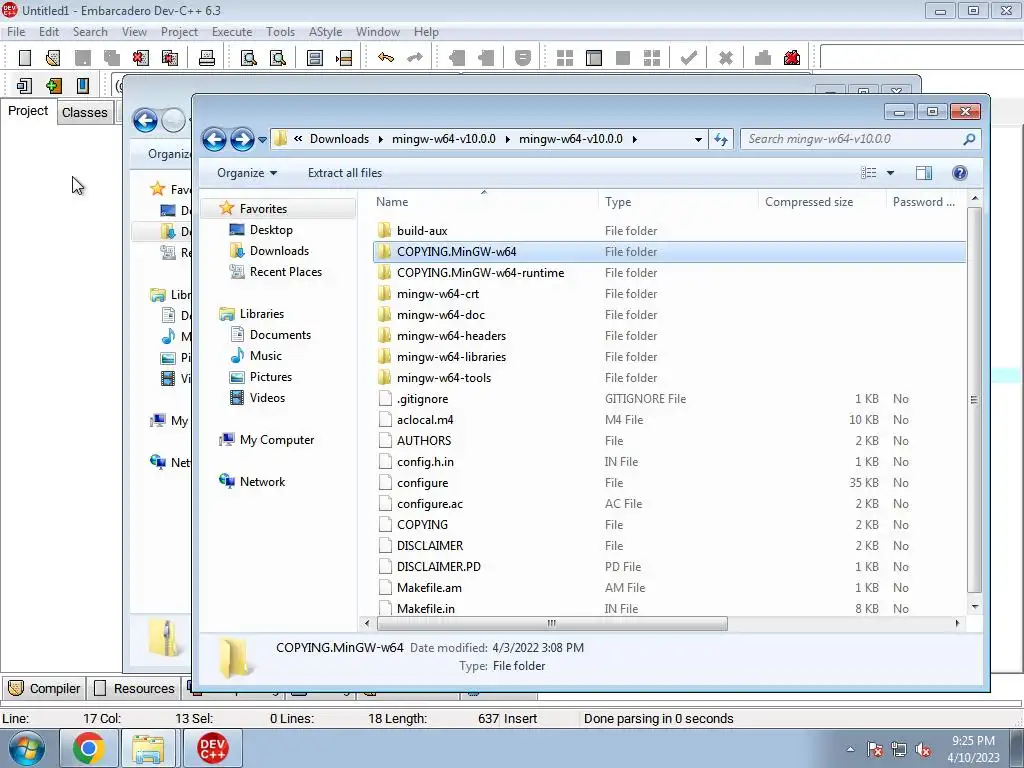Click the Find magnifier icon in Dev-C++
The height and width of the screenshot is (768, 1024).
tap(249, 58)
